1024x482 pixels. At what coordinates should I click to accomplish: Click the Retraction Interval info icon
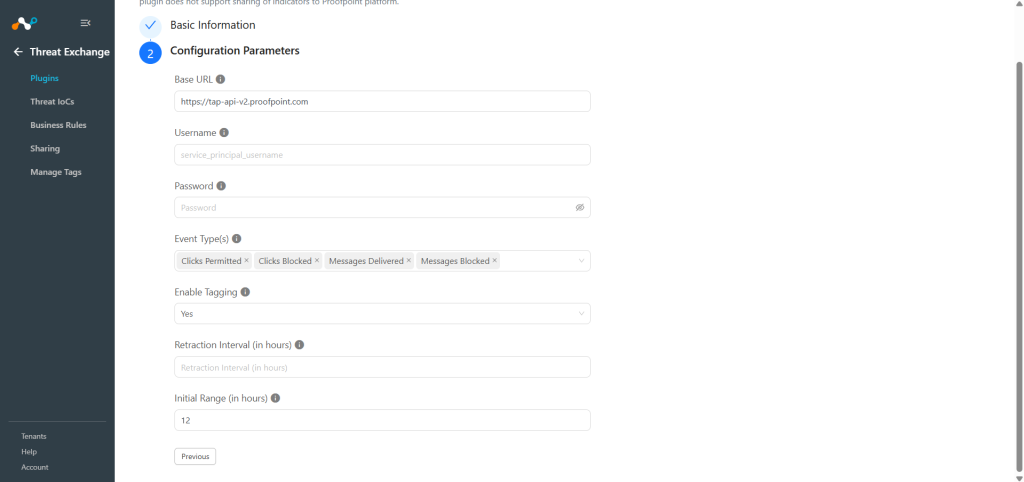(x=299, y=345)
